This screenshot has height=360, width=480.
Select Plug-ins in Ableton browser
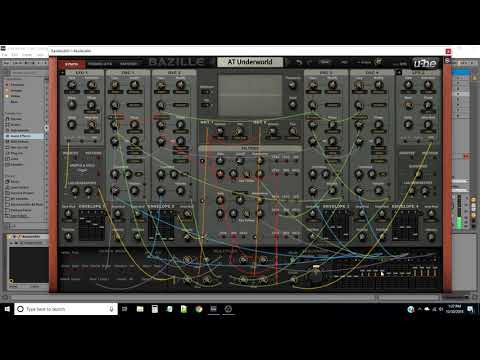(x=17, y=153)
